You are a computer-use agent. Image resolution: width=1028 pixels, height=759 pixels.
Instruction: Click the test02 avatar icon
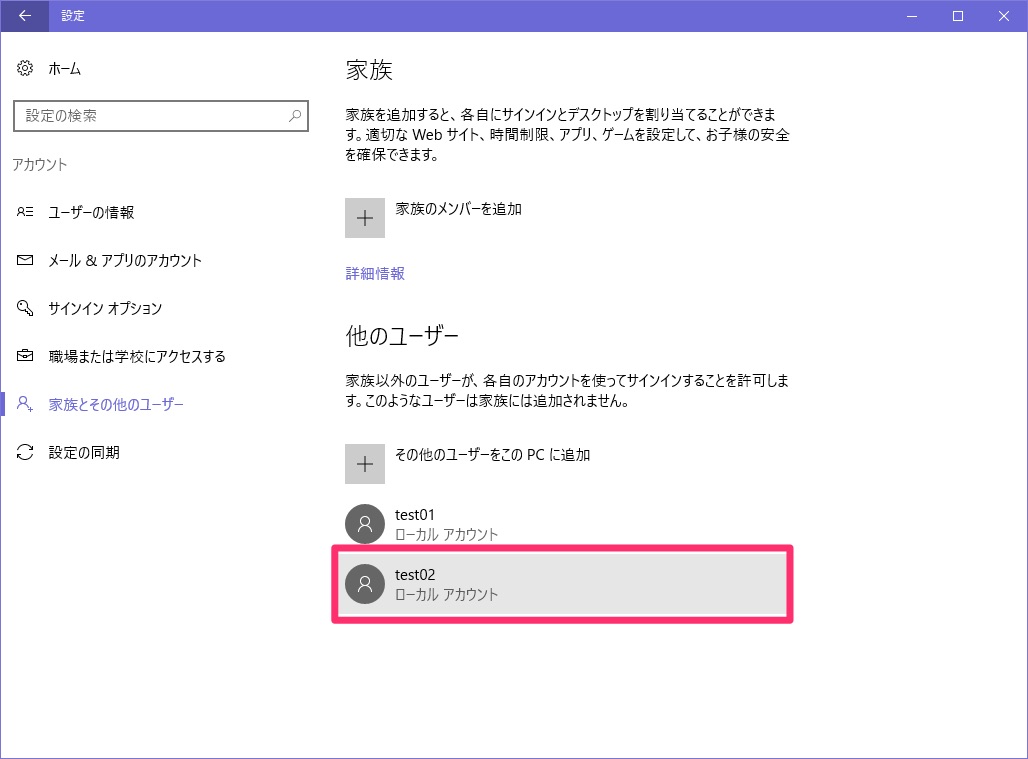pos(365,584)
